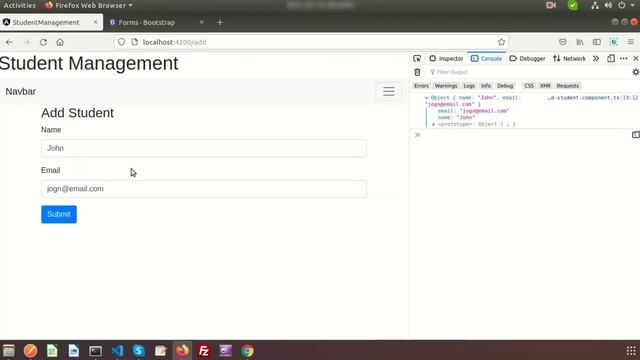
Task: Open the Pocket save icon
Action: click(562, 42)
